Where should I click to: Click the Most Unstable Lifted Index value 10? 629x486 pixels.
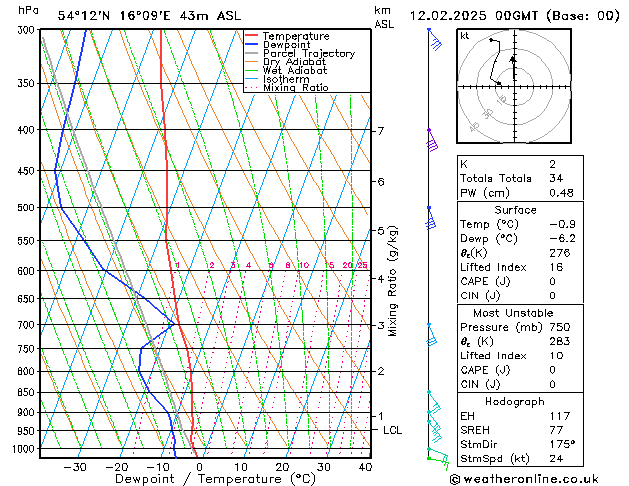556,356
